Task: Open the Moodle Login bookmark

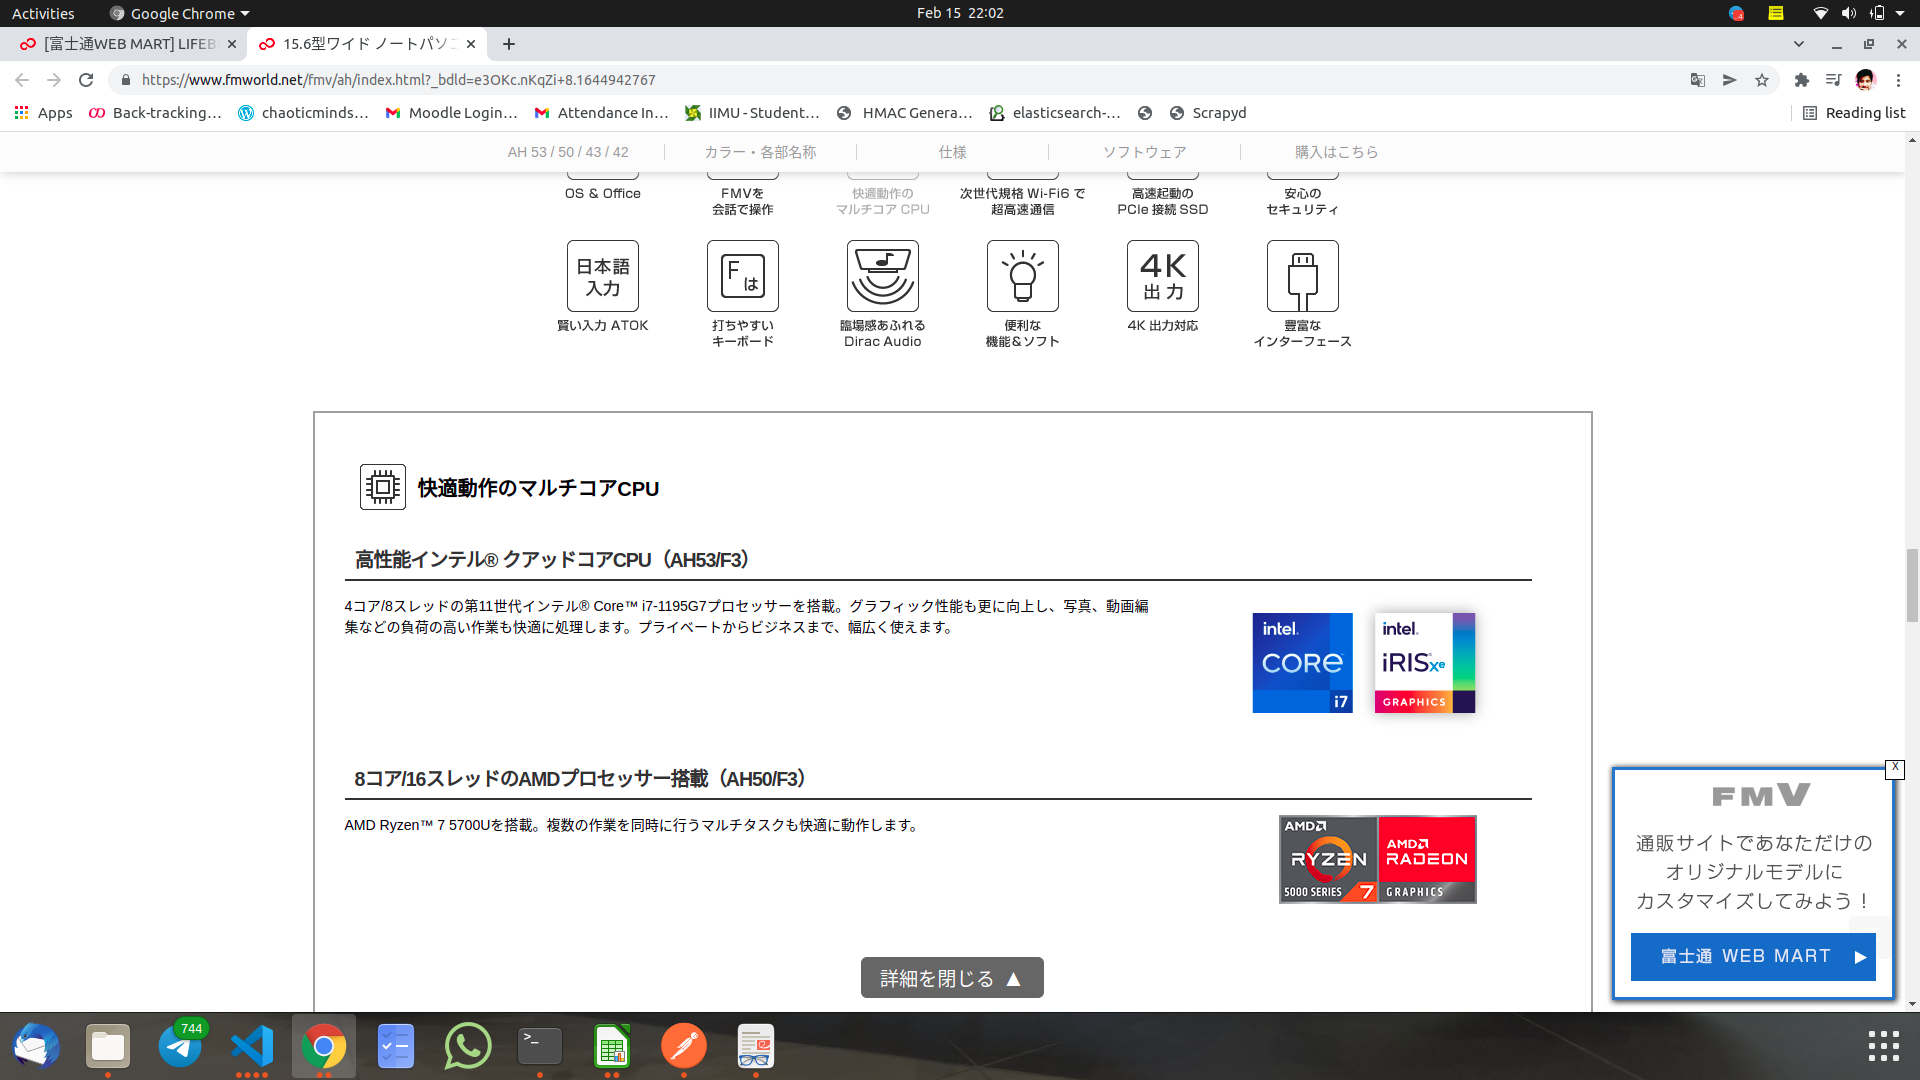Action: (x=451, y=113)
